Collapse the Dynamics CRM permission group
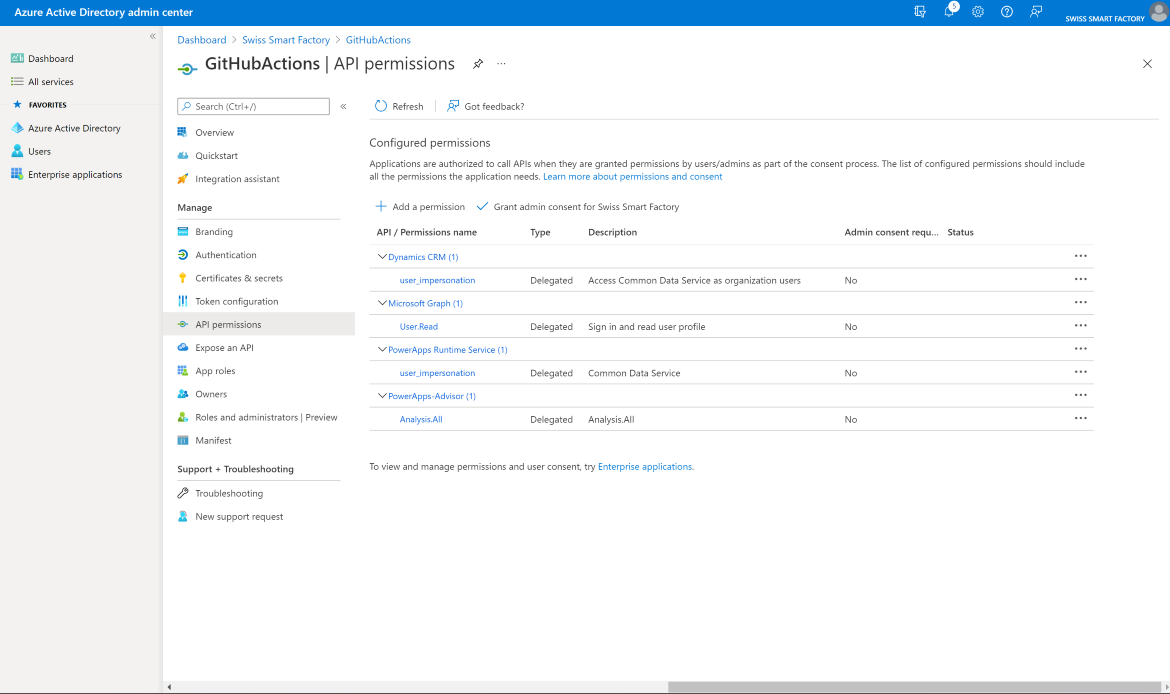 point(382,257)
